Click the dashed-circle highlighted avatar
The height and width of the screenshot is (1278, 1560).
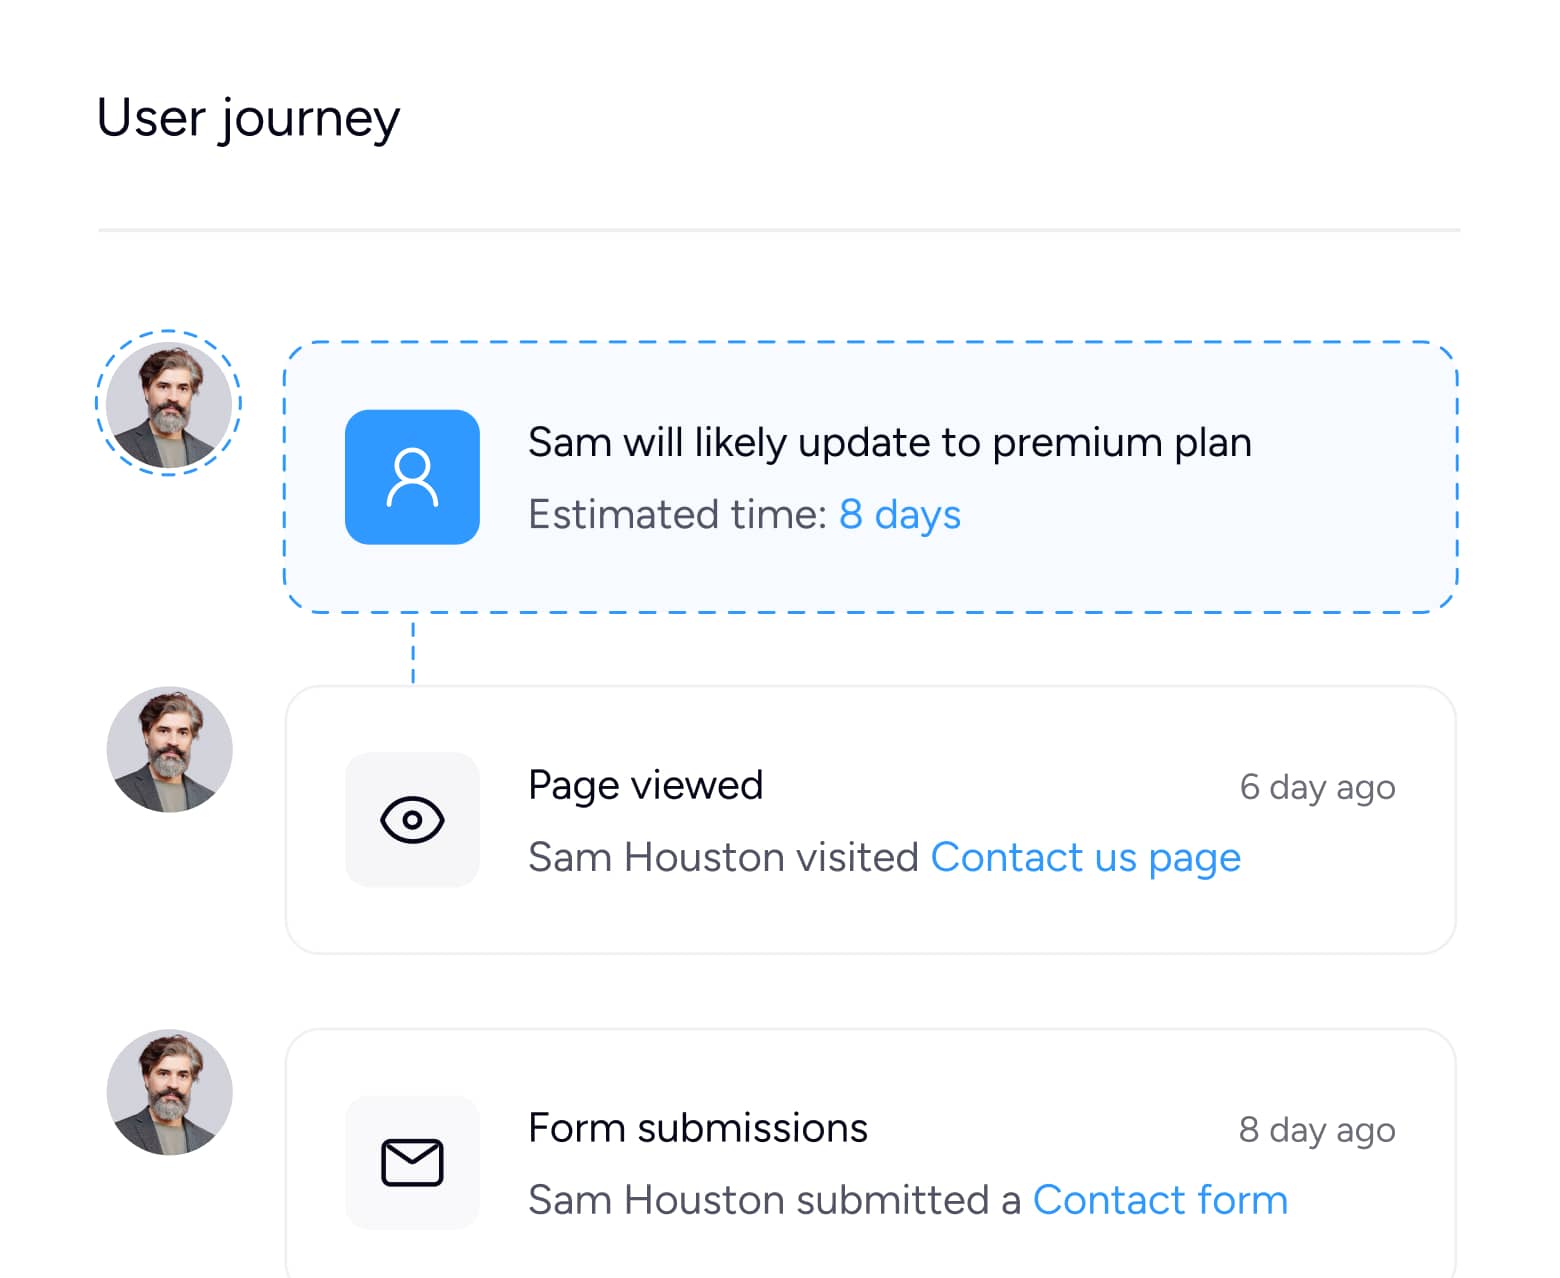coord(169,403)
